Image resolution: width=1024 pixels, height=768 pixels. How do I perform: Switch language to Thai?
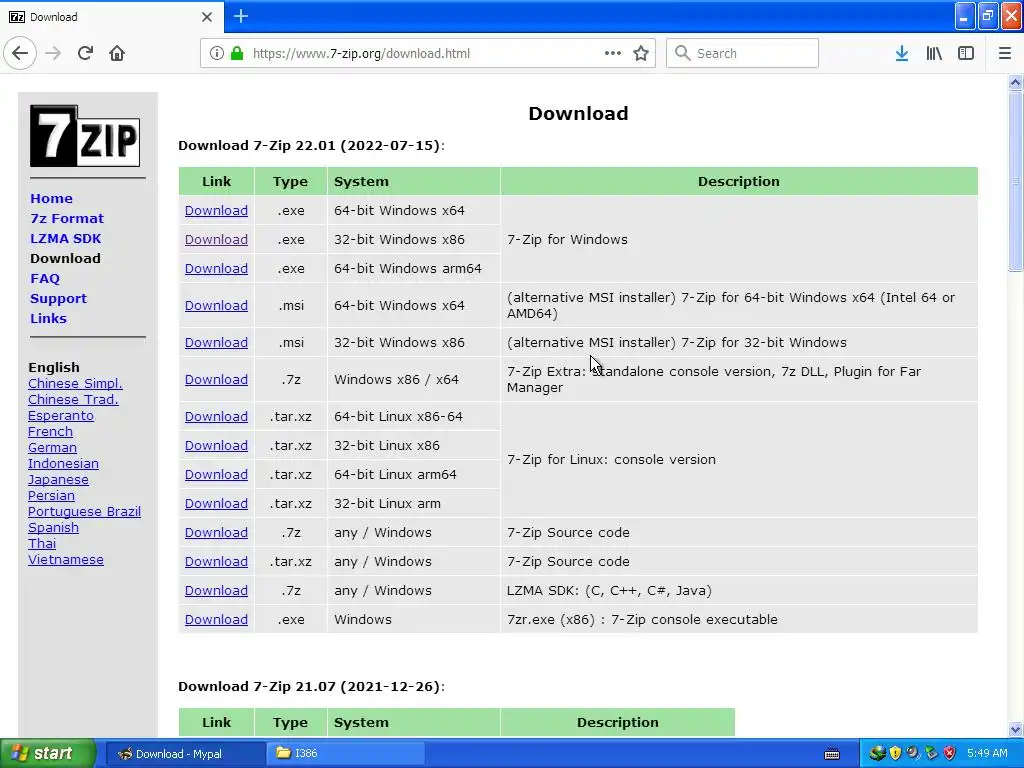coord(42,543)
